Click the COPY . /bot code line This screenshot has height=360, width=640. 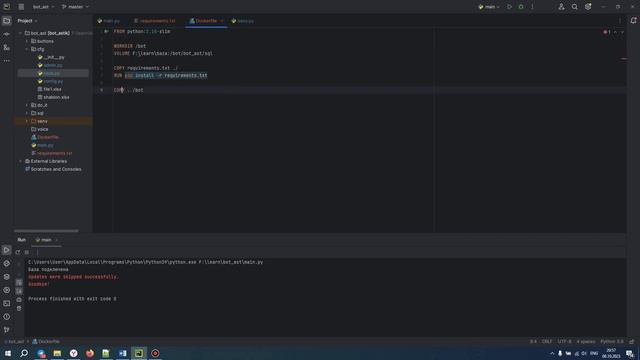click(129, 90)
